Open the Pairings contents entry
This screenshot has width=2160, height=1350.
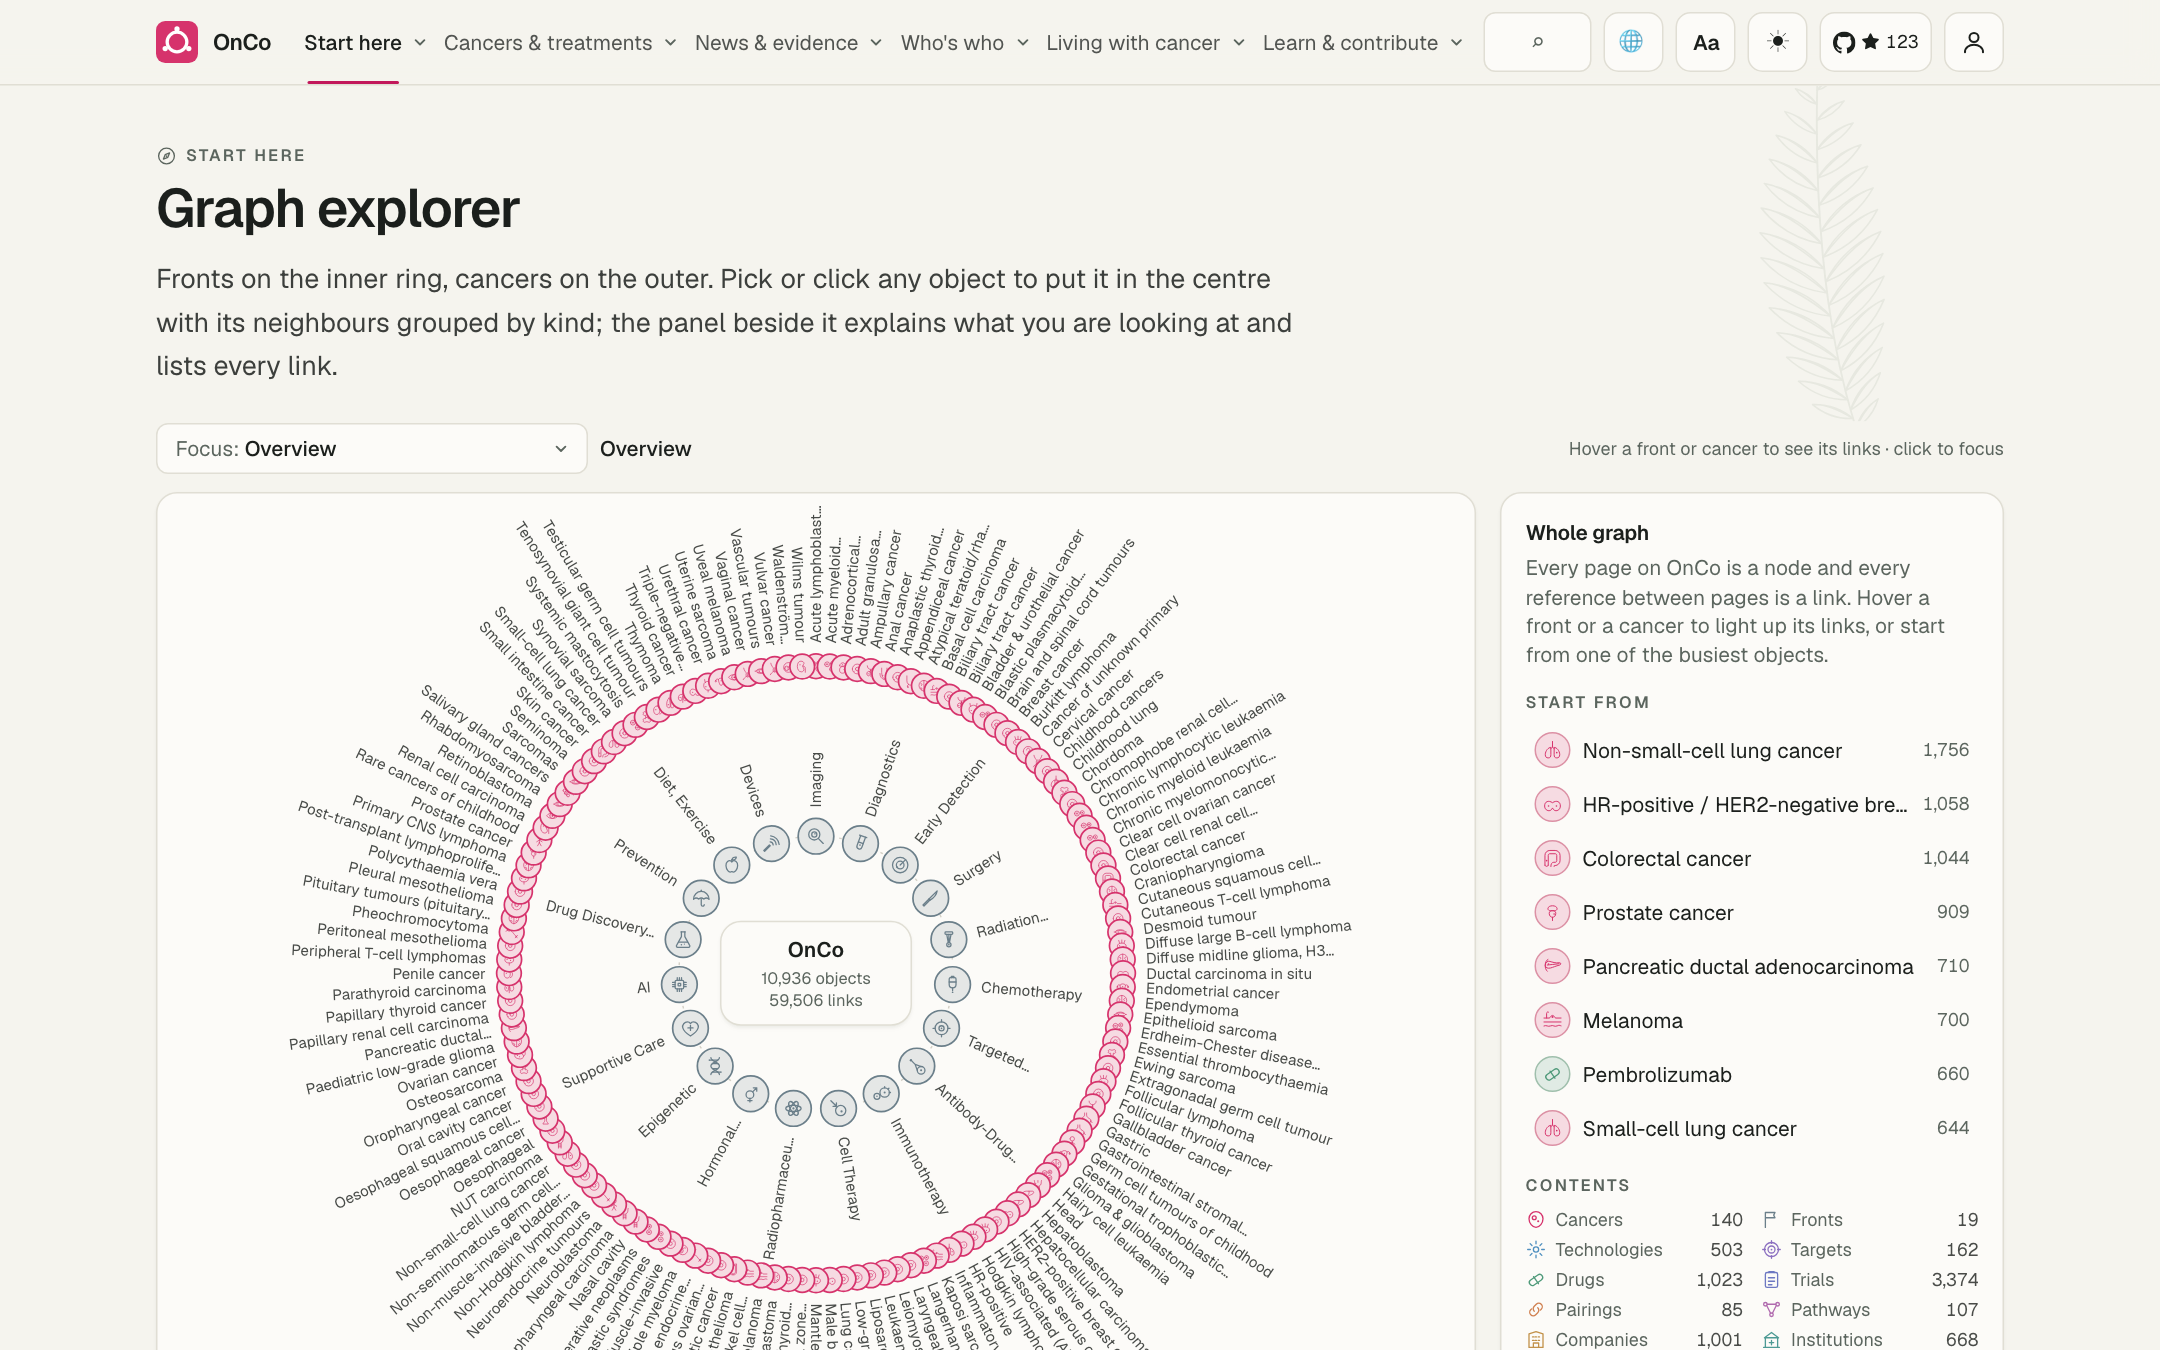pyautogui.click(x=1635, y=1310)
